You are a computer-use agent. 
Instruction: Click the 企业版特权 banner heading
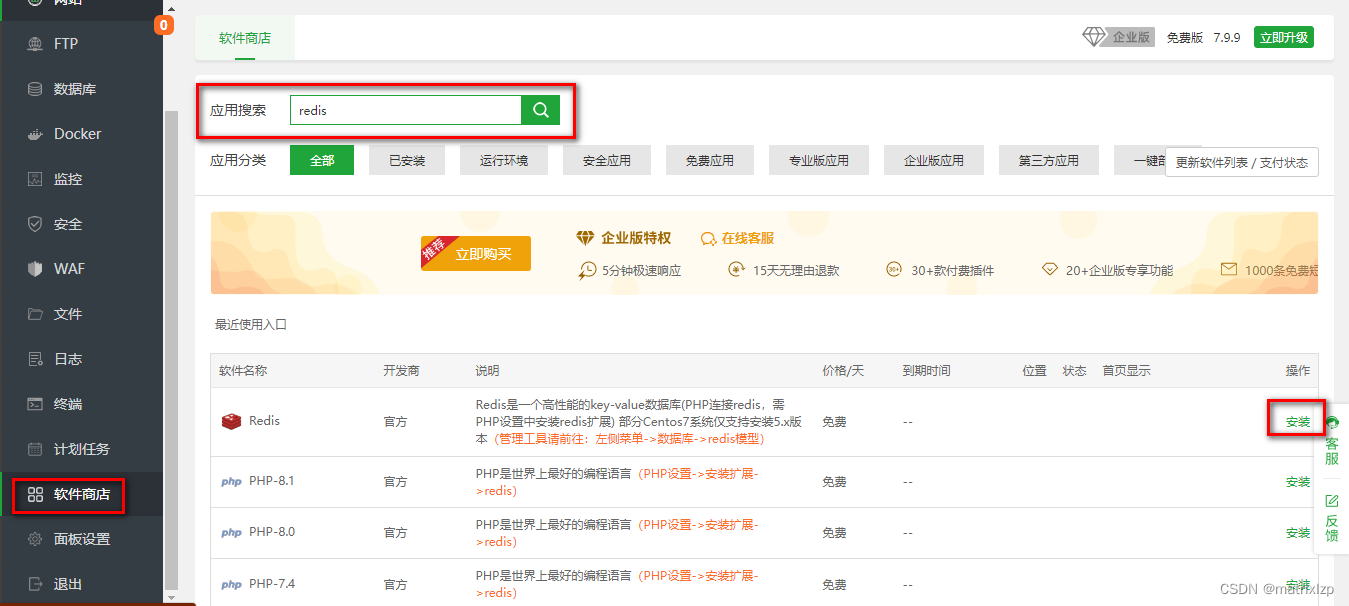click(x=636, y=238)
